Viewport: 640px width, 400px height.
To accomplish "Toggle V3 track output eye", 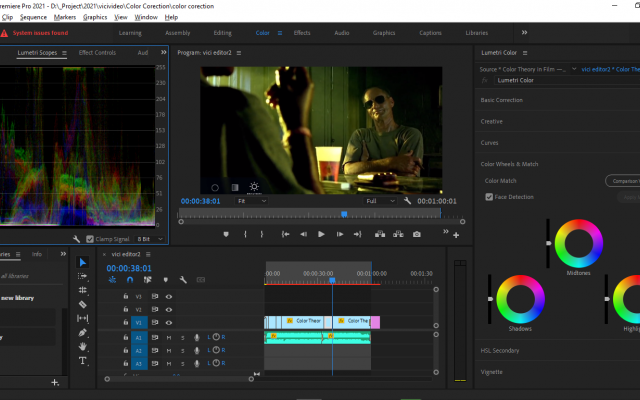I will (x=169, y=296).
